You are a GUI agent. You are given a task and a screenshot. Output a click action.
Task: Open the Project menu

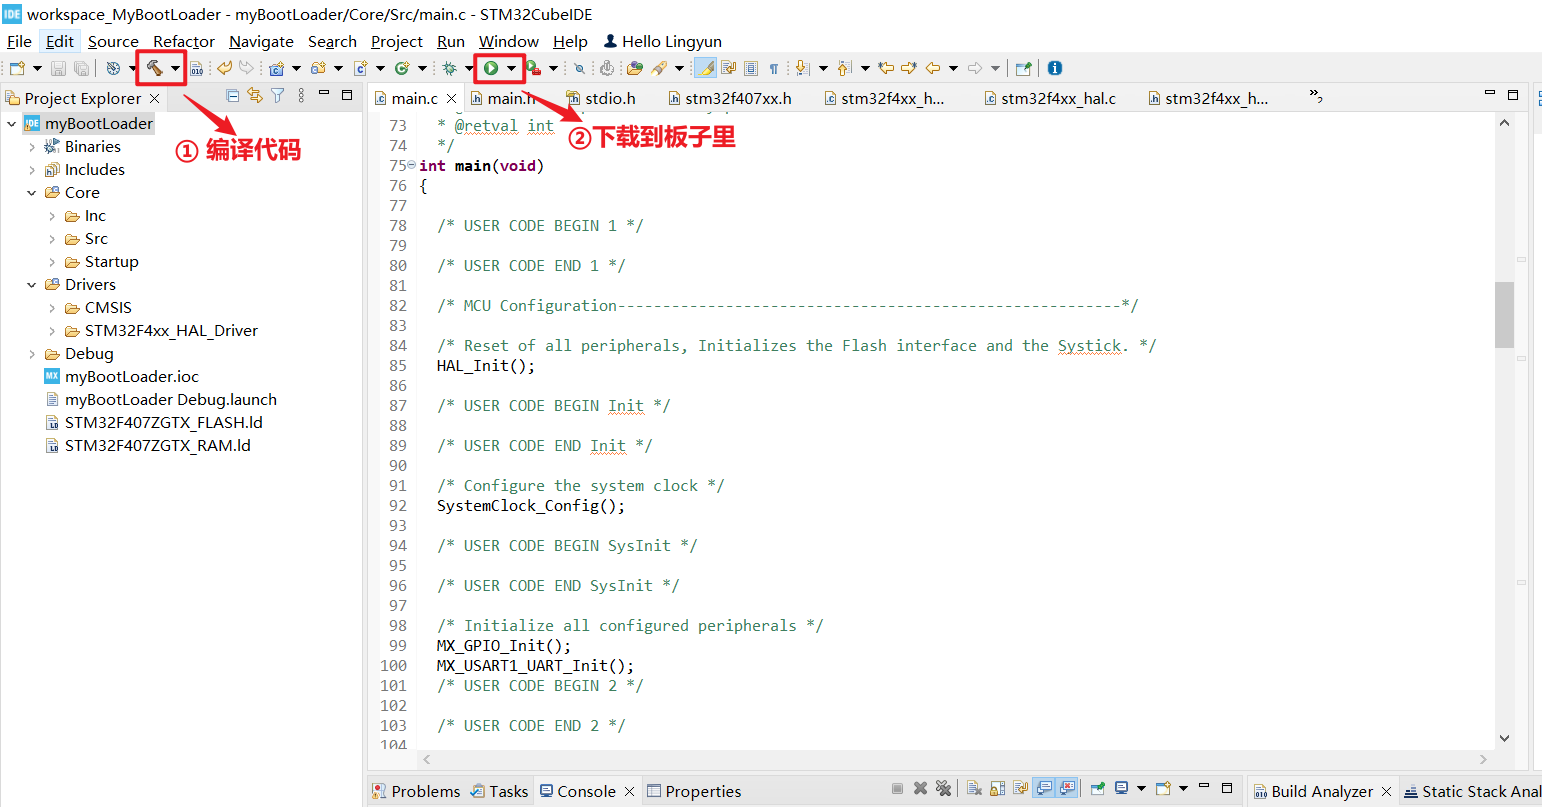[397, 41]
